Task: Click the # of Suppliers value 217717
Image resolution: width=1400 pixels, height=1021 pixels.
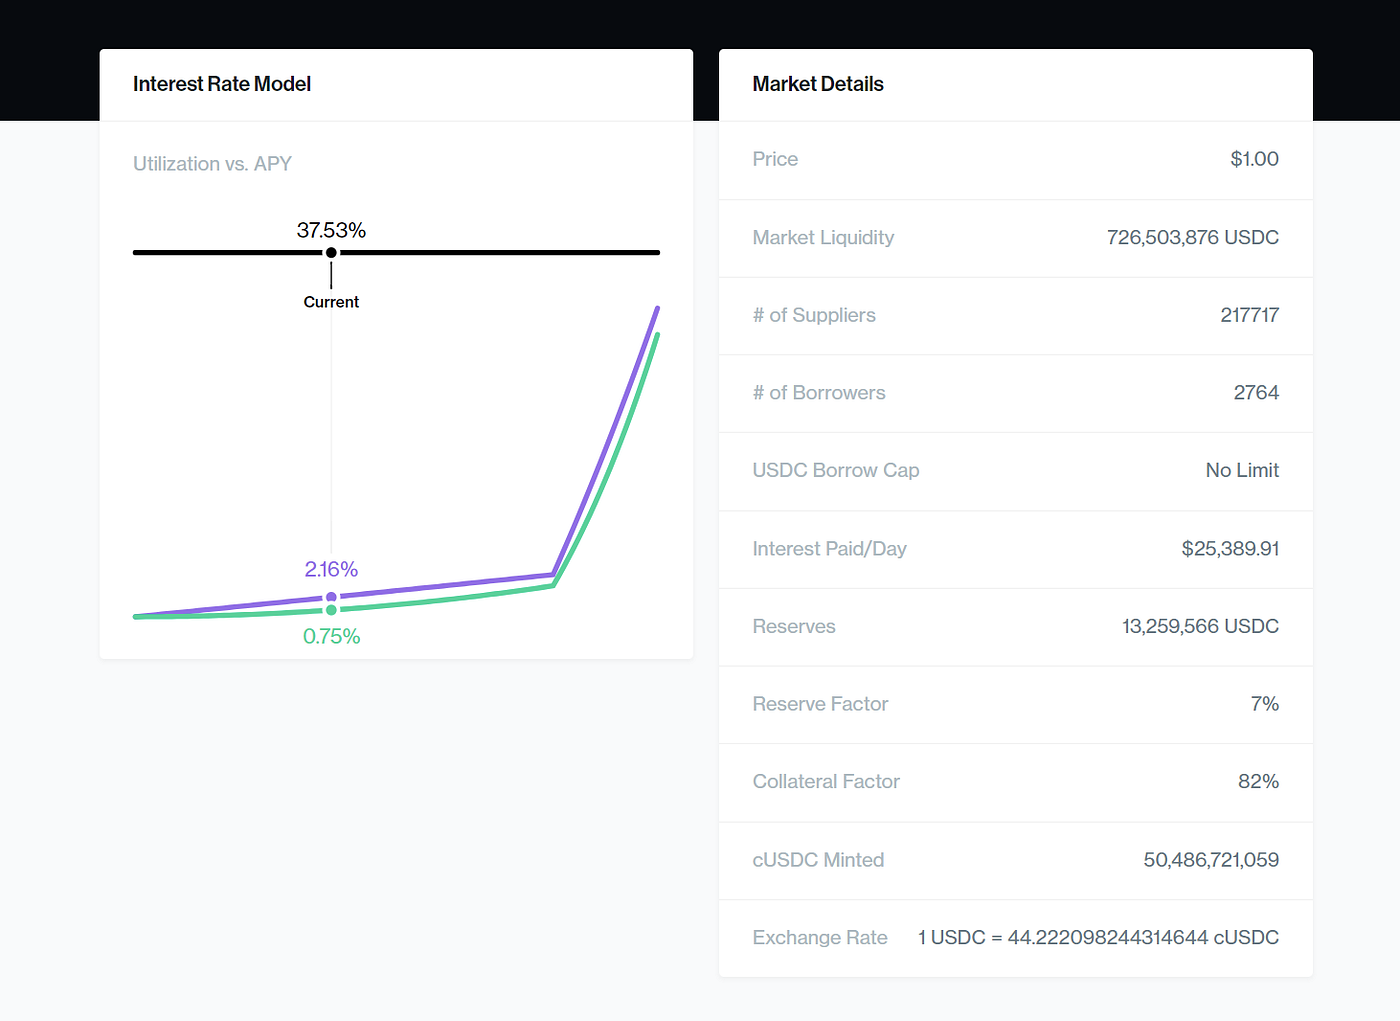Action: (x=1249, y=315)
